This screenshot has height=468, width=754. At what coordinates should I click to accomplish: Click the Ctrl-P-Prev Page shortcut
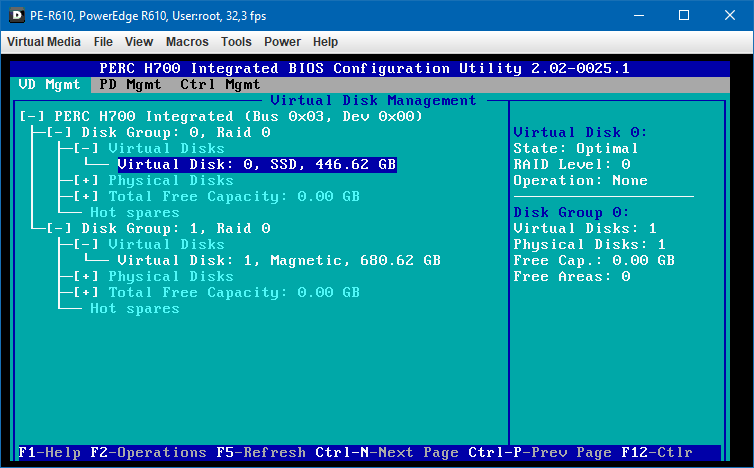pyautogui.click(x=540, y=453)
